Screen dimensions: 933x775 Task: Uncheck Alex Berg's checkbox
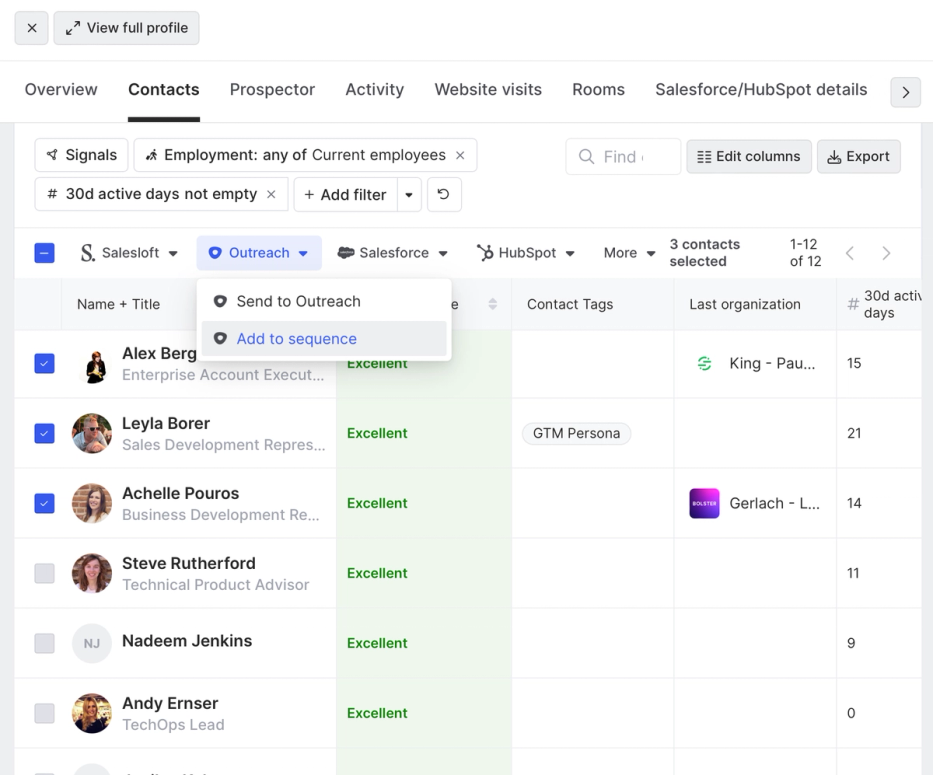(x=45, y=363)
